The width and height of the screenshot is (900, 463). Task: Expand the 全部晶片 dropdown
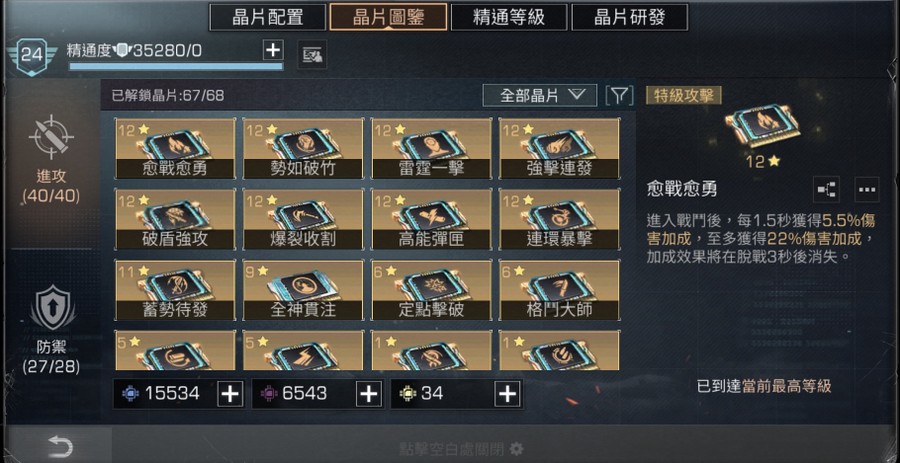540,95
